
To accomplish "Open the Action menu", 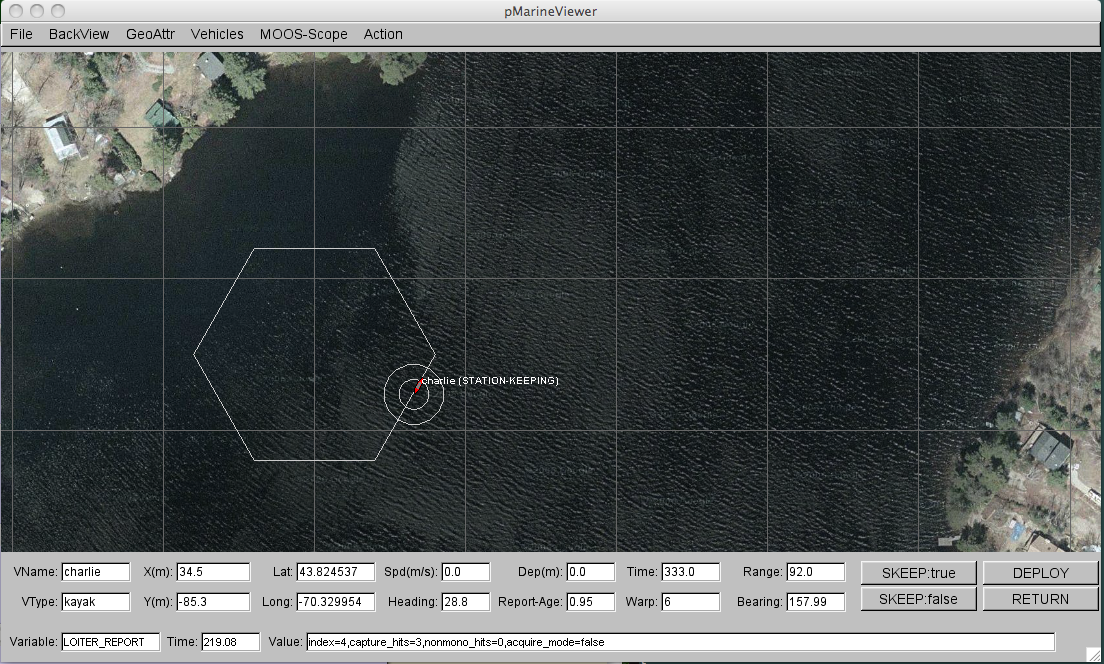I will pos(383,34).
